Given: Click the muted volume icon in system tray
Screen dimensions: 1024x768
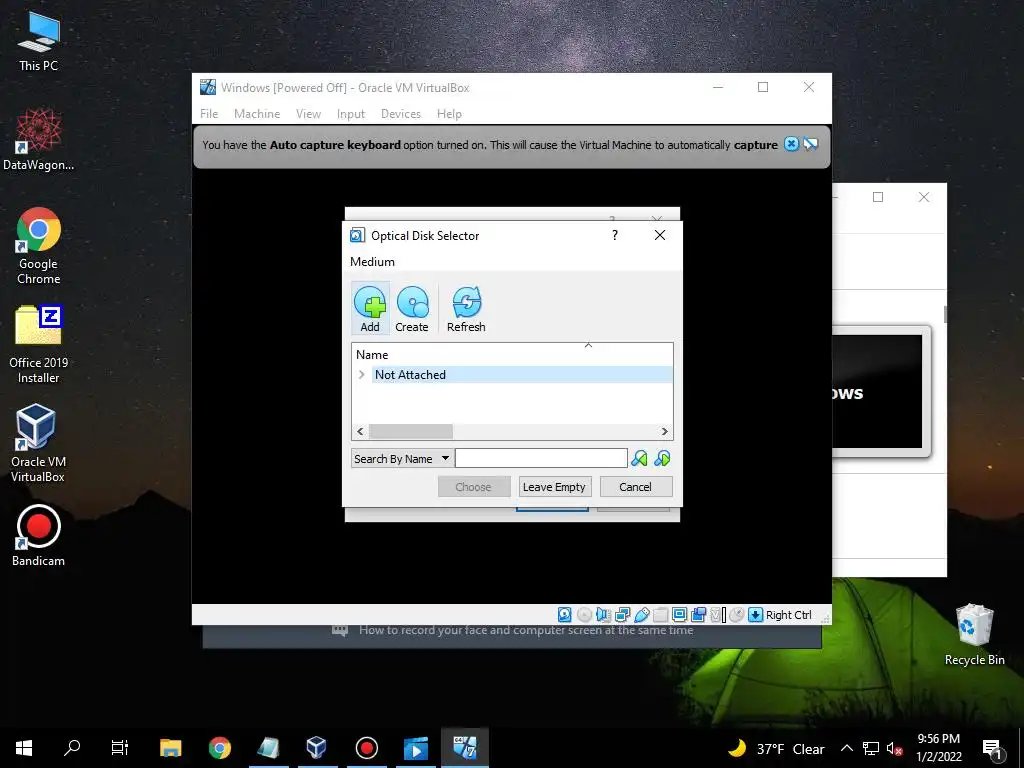Looking at the screenshot, I should point(895,748).
